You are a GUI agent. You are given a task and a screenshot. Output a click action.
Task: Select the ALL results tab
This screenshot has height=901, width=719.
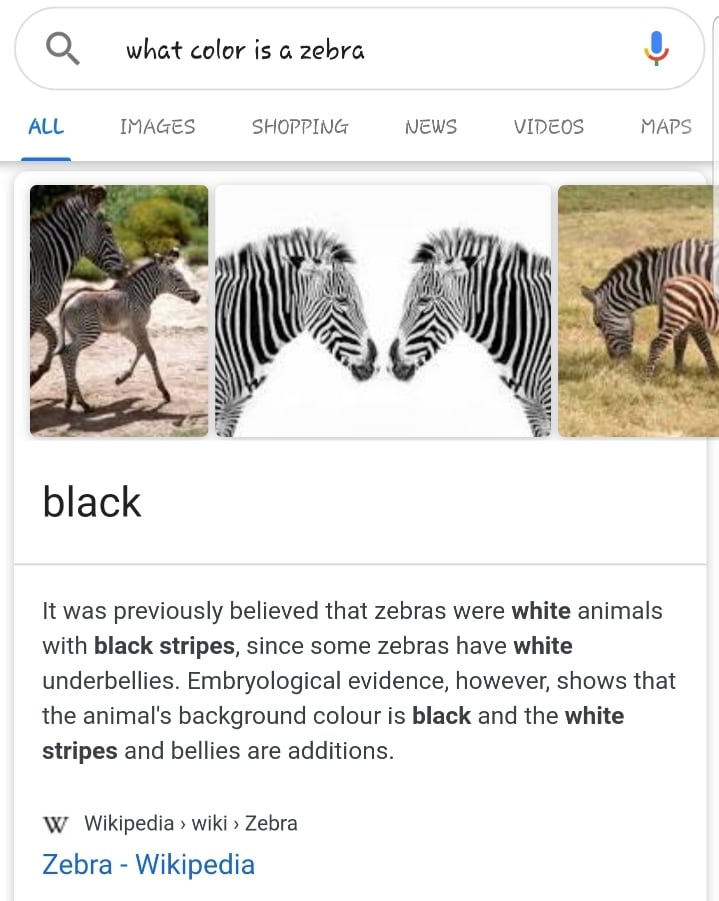(46, 126)
